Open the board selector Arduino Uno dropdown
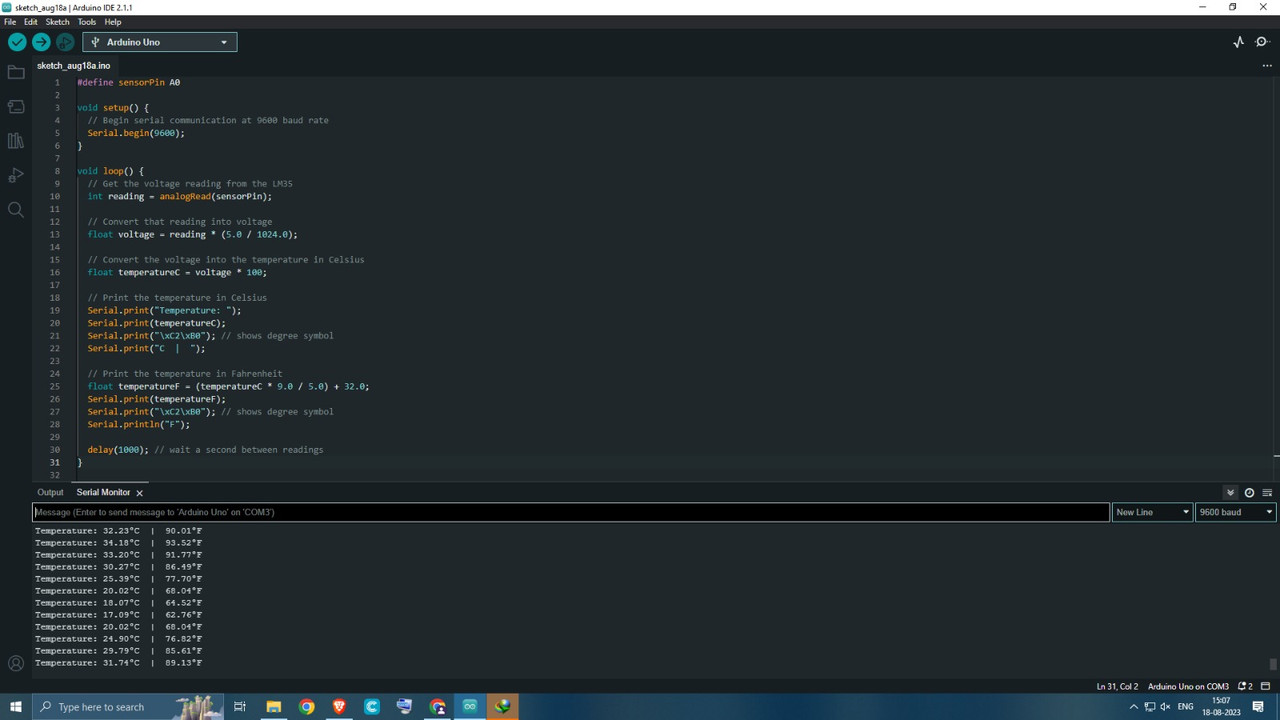The height and width of the screenshot is (720, 1280). pos(160,42)
